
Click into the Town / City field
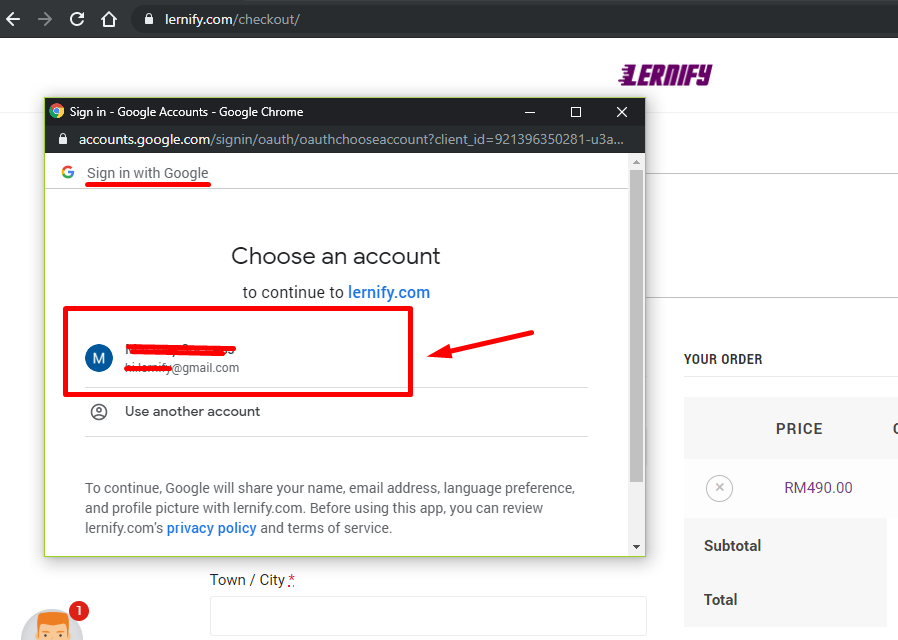[428, 616]
